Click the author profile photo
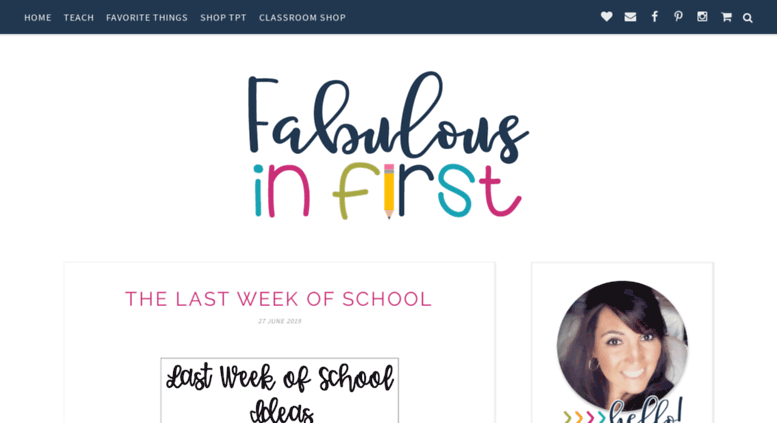777x423 pixels. click(622, 346)
